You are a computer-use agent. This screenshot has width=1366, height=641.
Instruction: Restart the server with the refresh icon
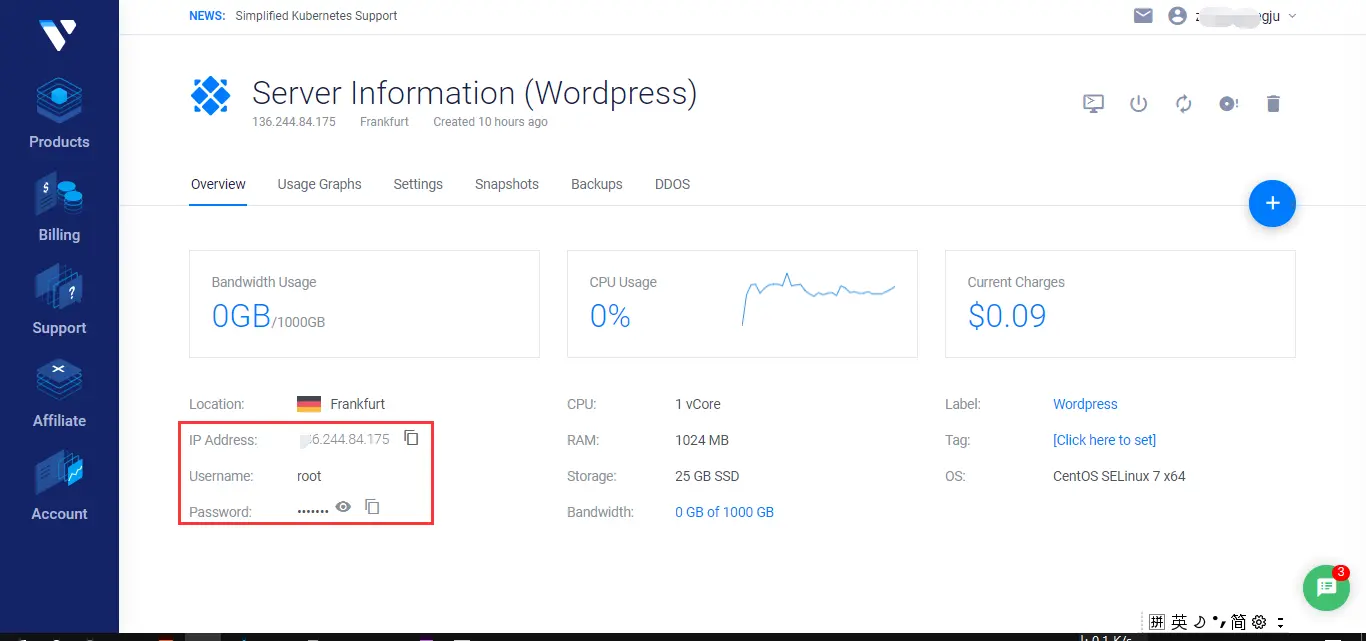1183,103
